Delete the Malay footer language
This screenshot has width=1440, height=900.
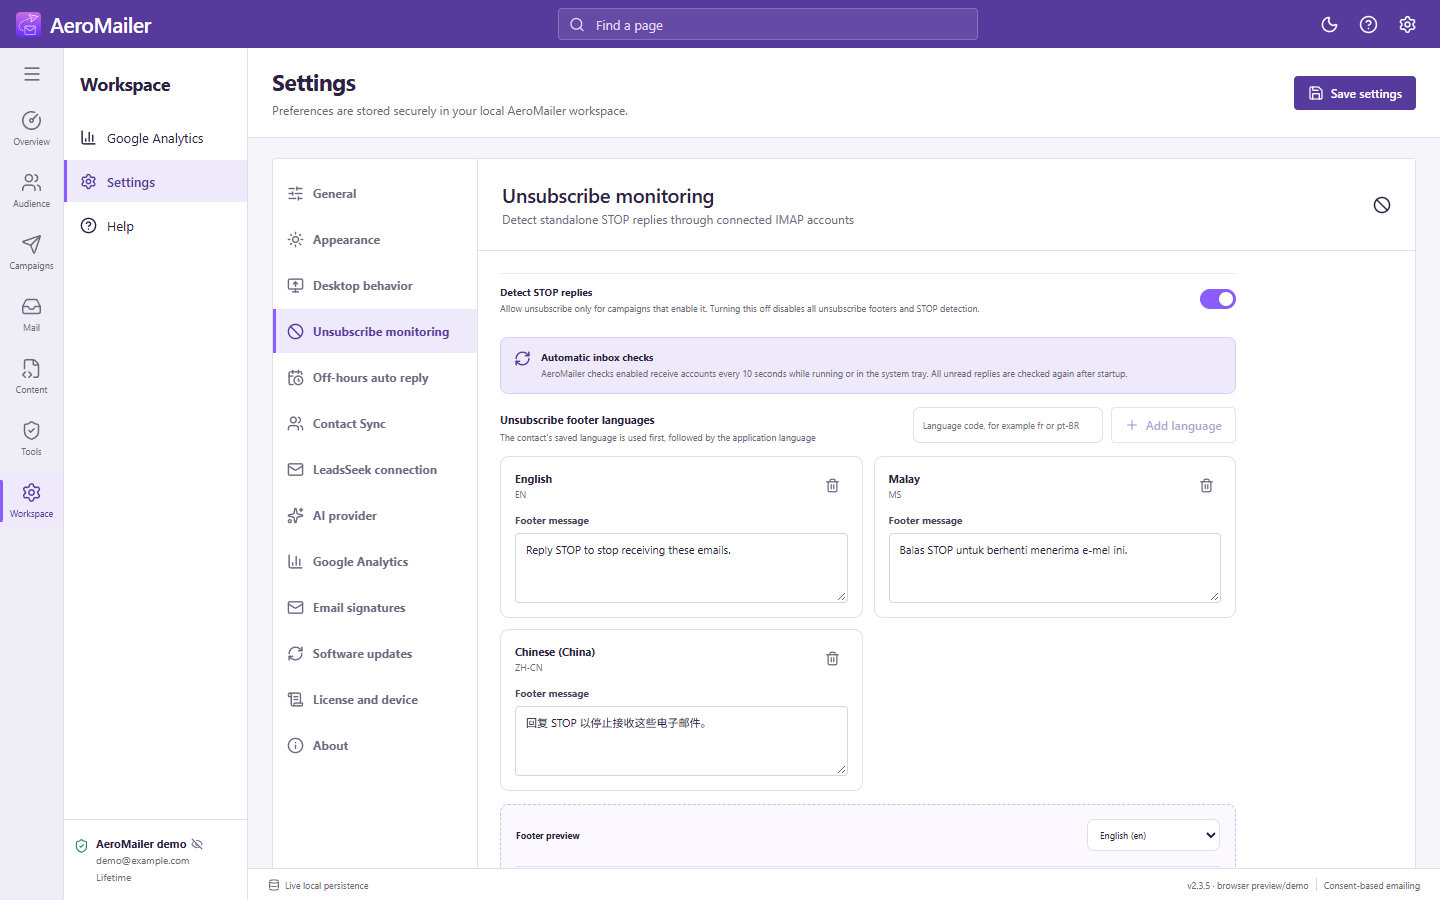[1206, 486]
